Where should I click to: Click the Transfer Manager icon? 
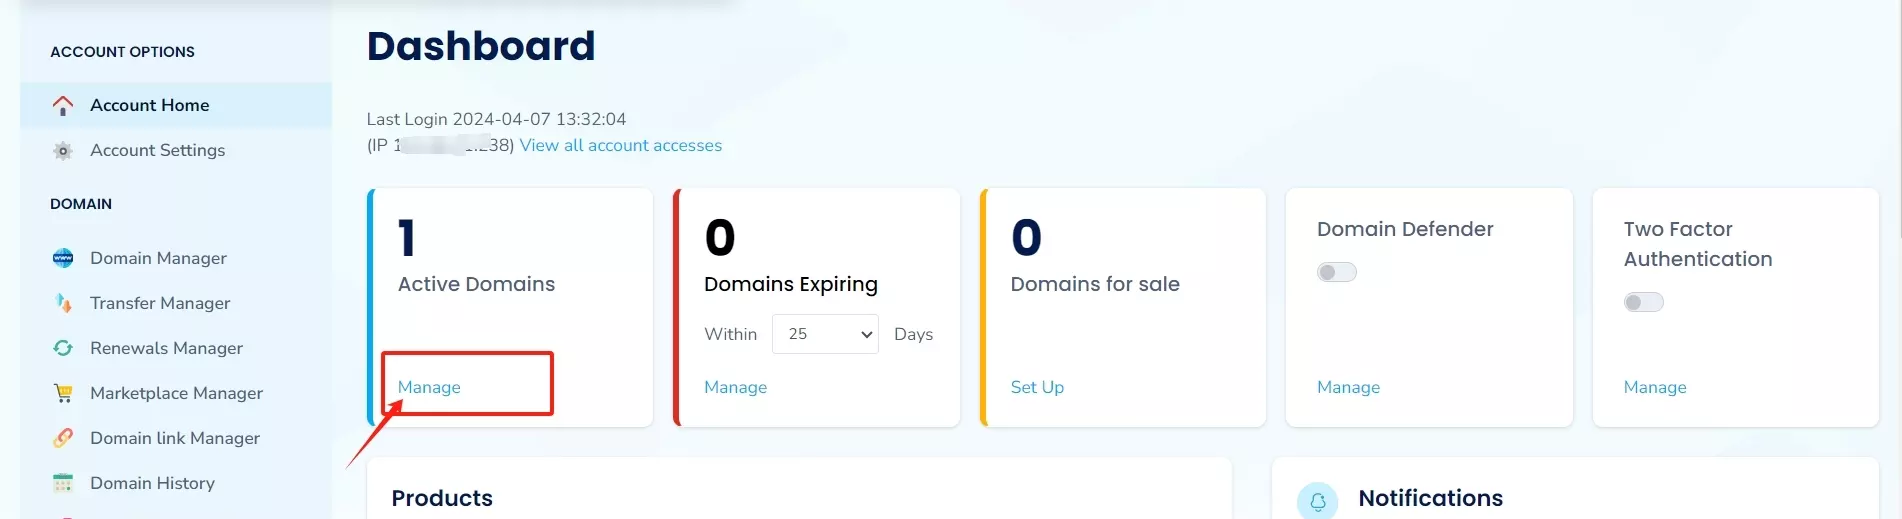63,303
